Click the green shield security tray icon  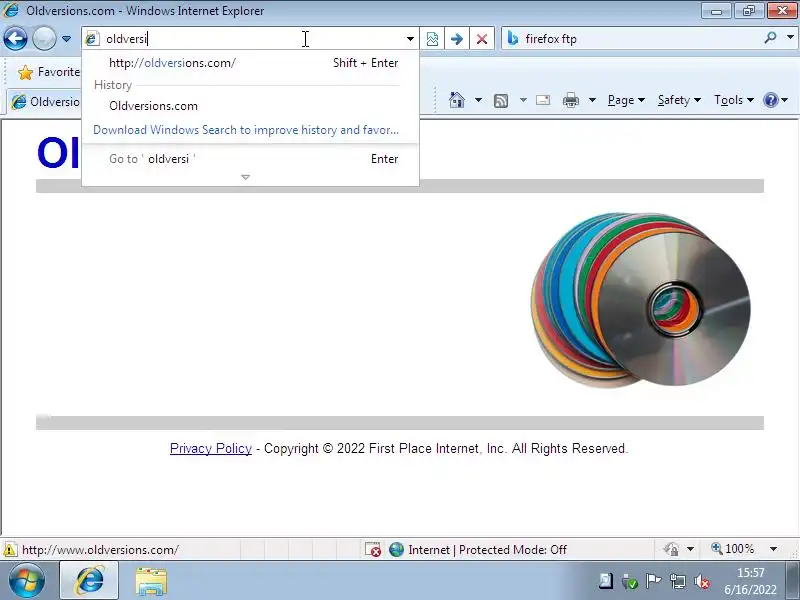(x=630, y=581)
